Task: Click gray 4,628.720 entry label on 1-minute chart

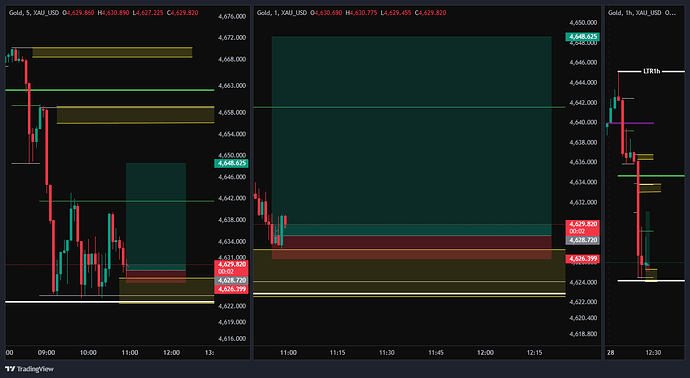Action: pos(583,240)
